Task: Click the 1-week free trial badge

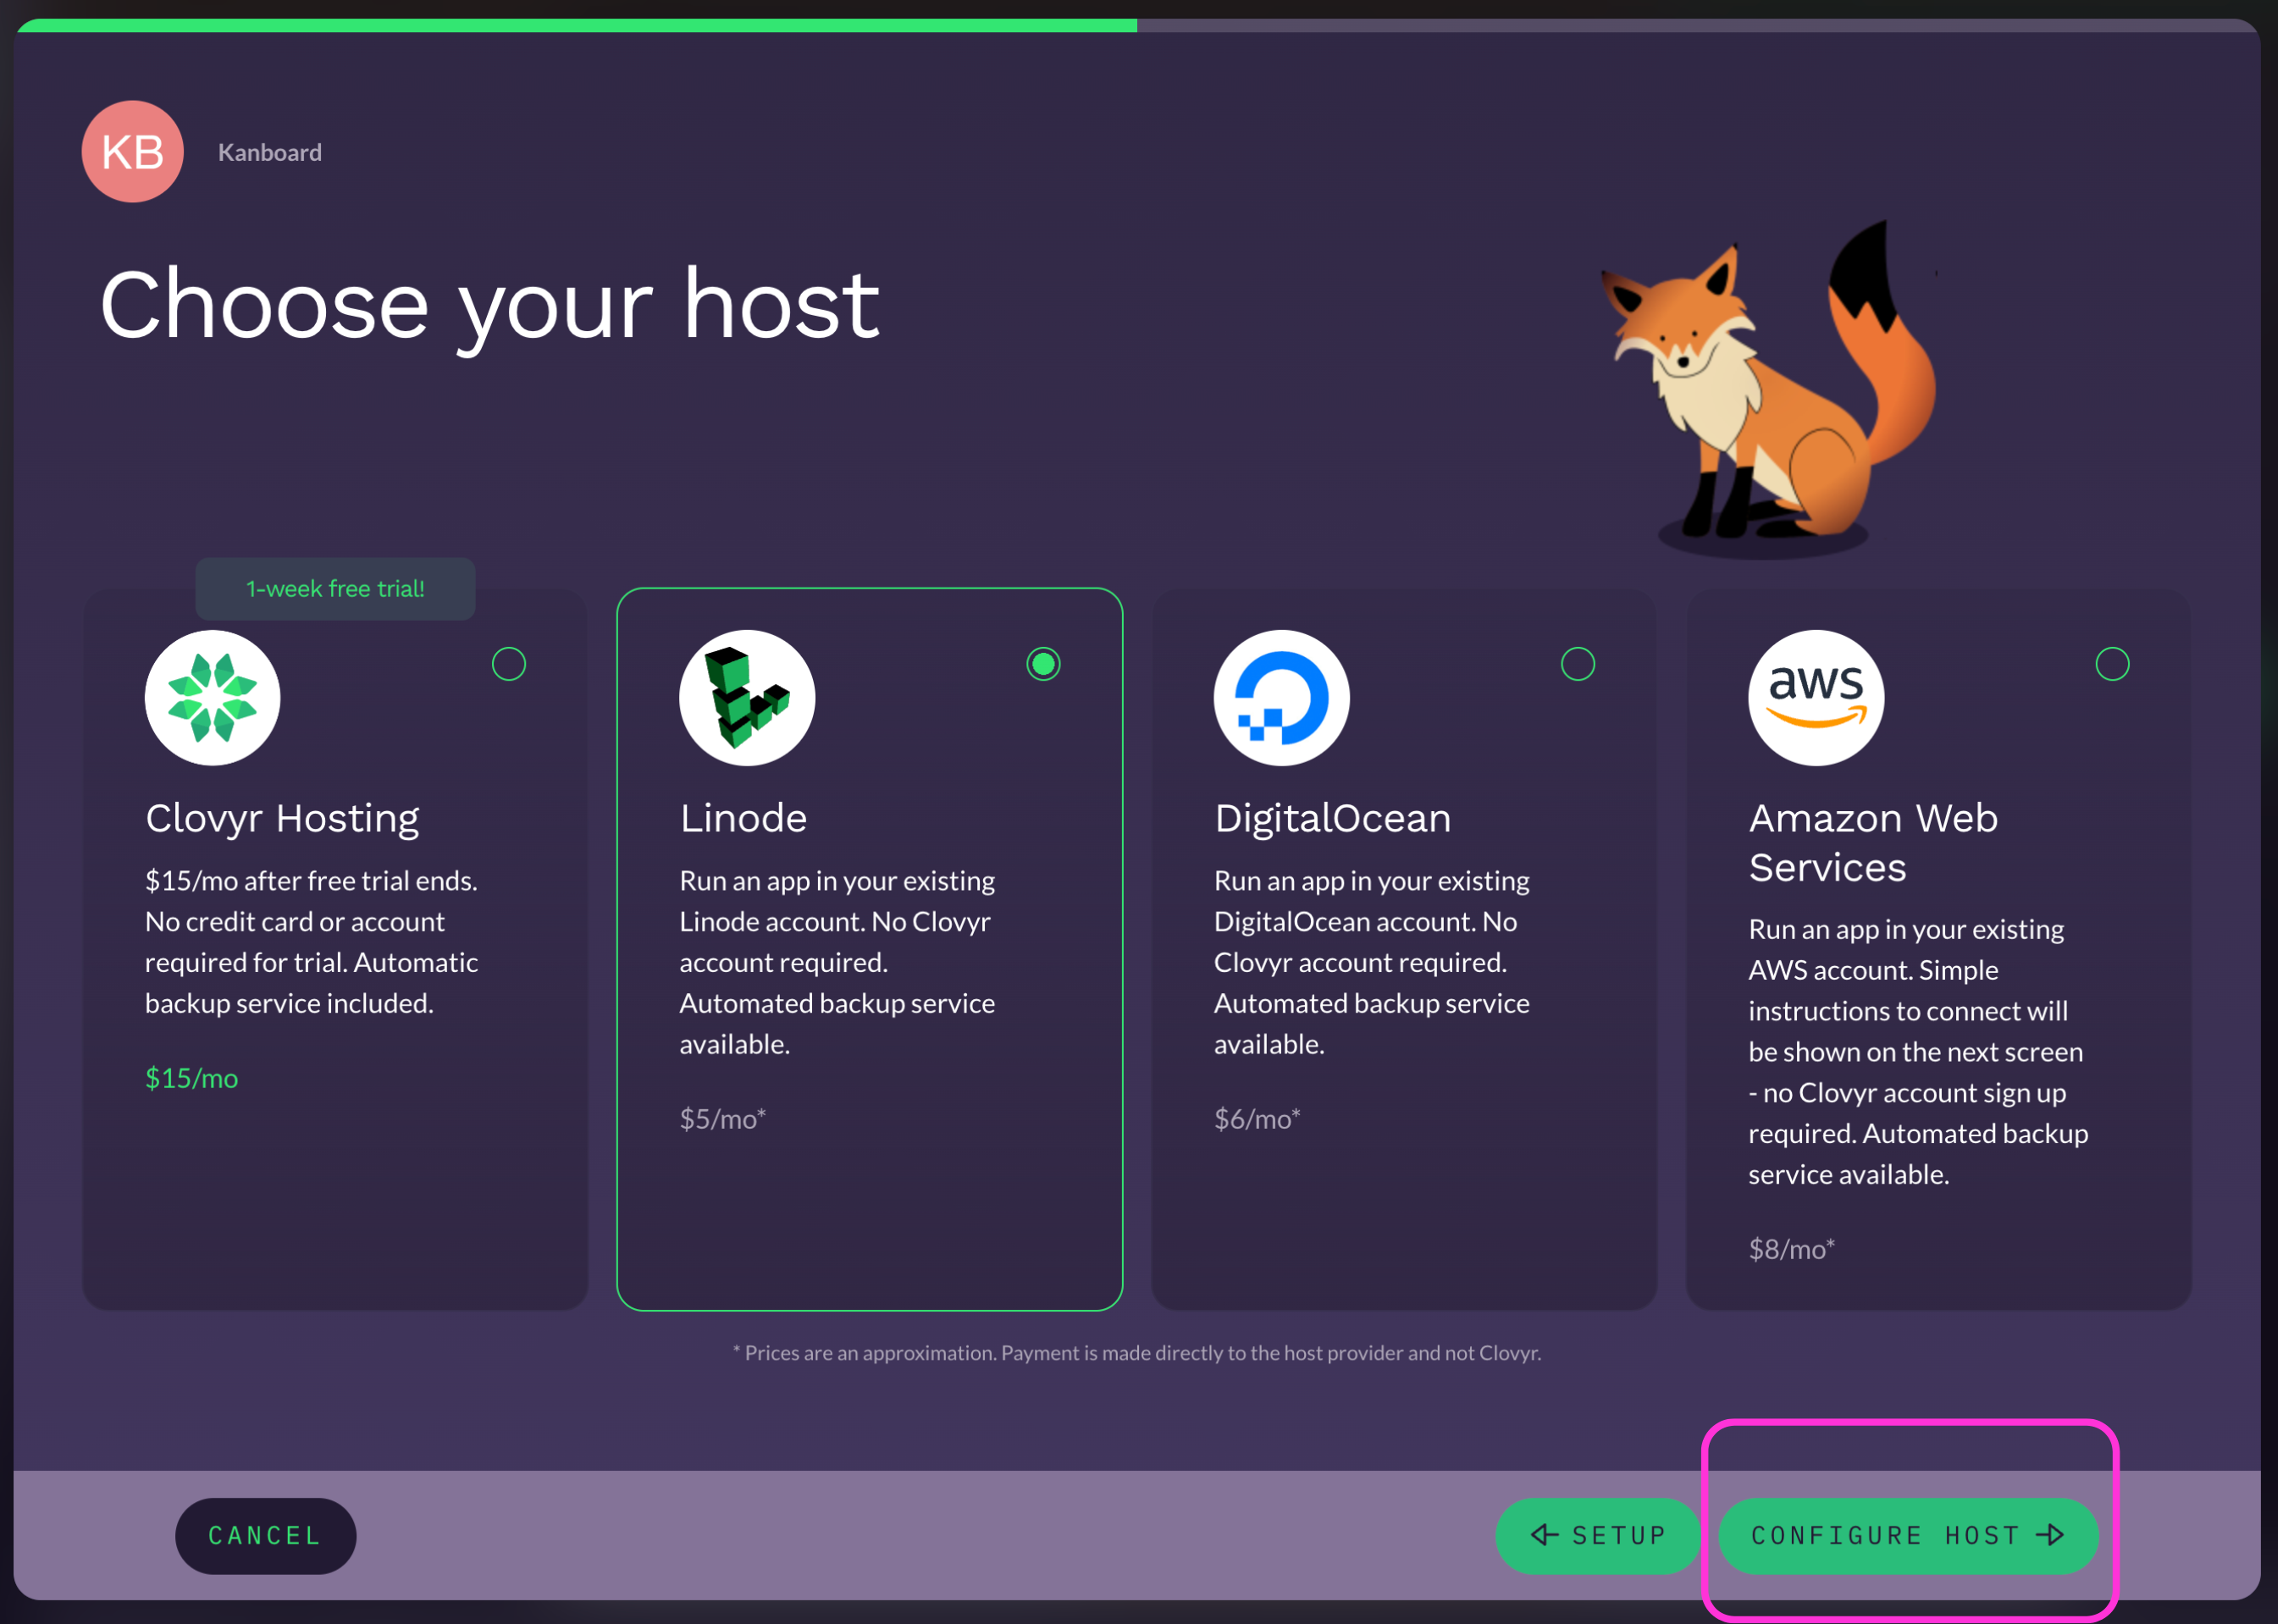Action: (x=336, y=590)
